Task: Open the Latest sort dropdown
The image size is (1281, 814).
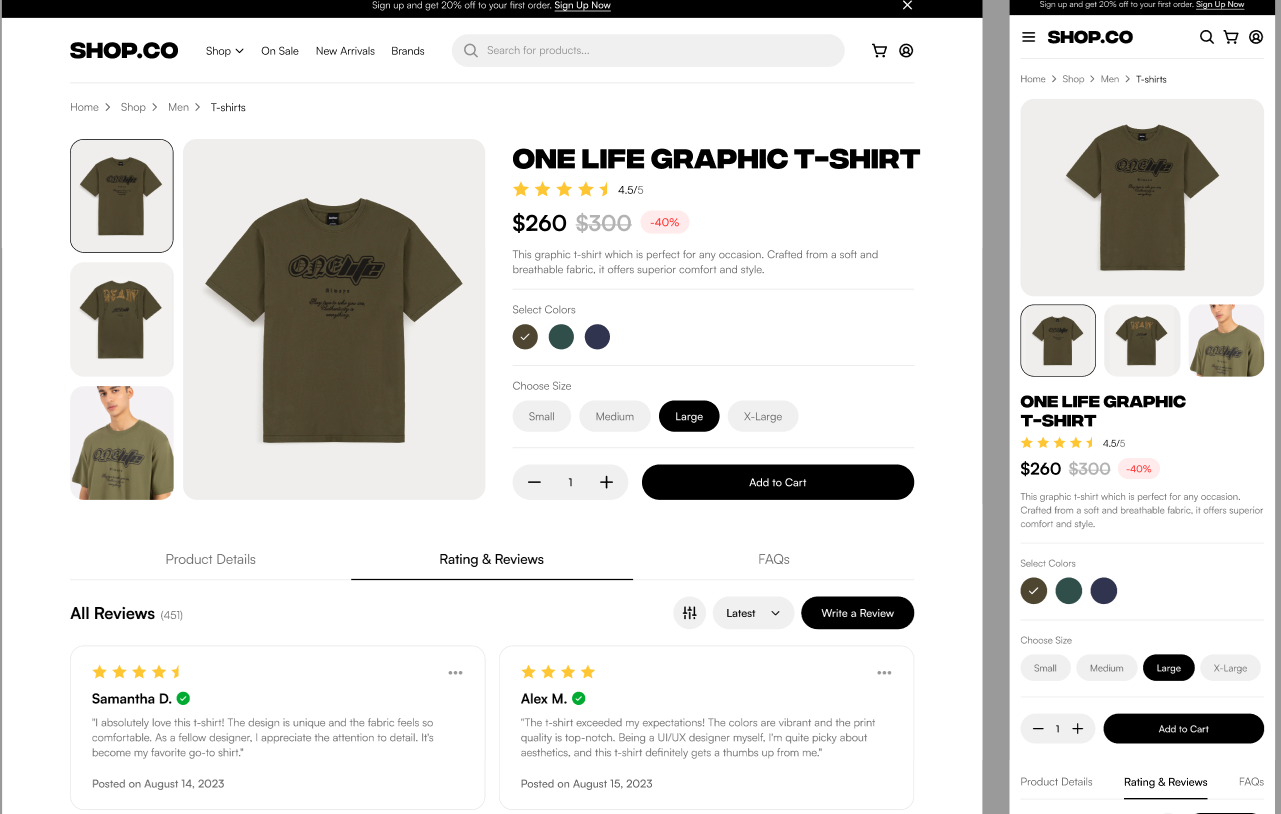Action: pyautogui.click(x=753, y=613)
